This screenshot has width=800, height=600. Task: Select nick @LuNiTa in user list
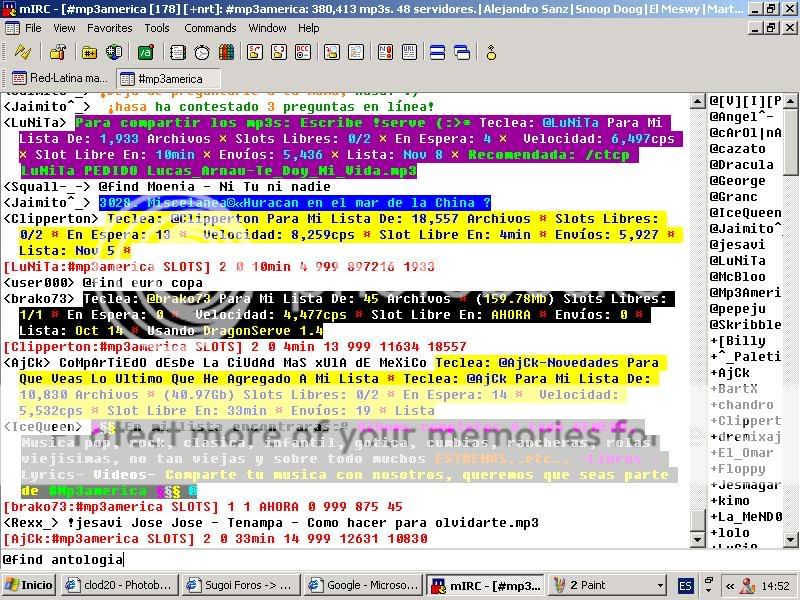[738, 261]
